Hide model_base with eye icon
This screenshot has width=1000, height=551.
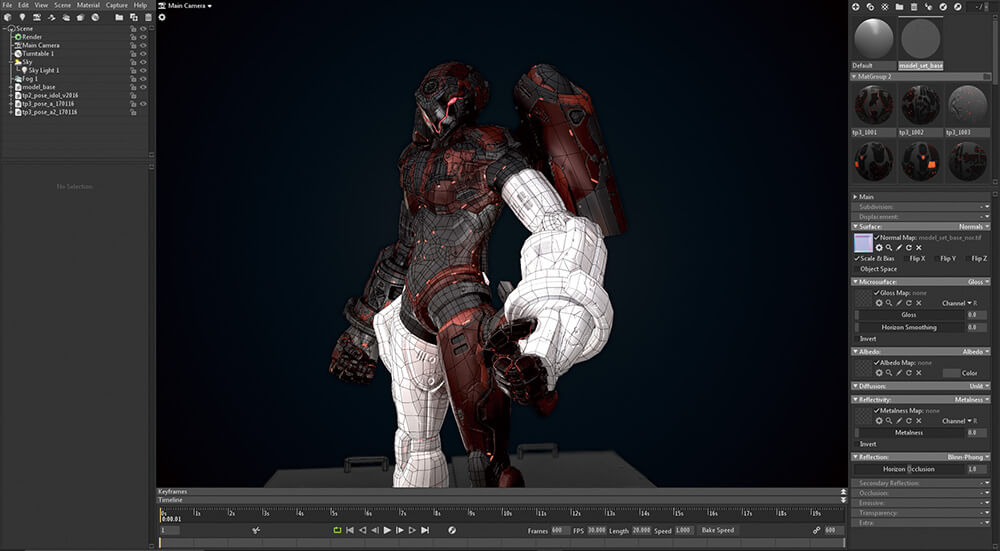pyautogui.click(x=143, y=87)
